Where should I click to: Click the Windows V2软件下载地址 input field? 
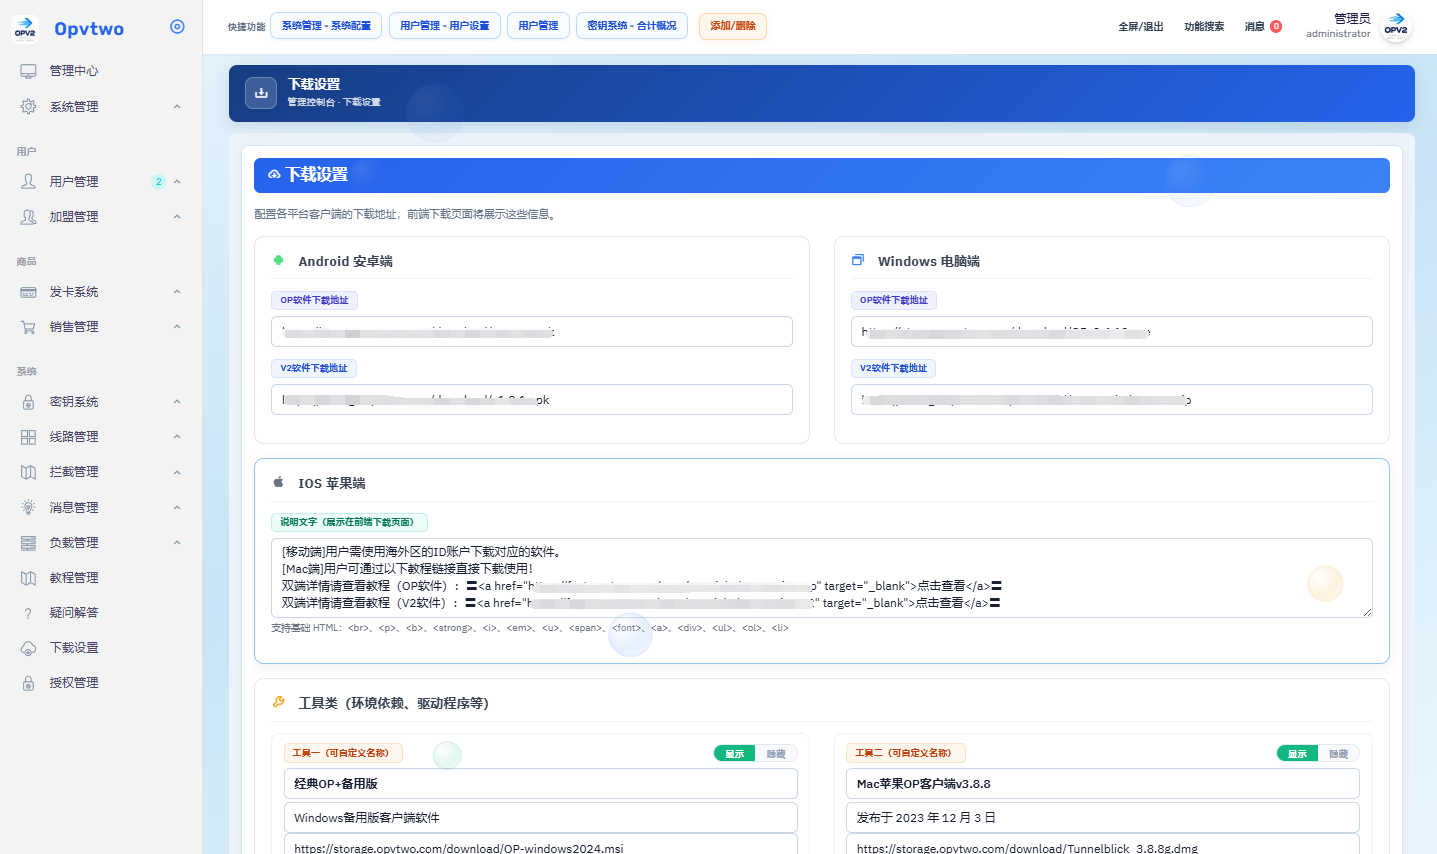coord(1112,400)
